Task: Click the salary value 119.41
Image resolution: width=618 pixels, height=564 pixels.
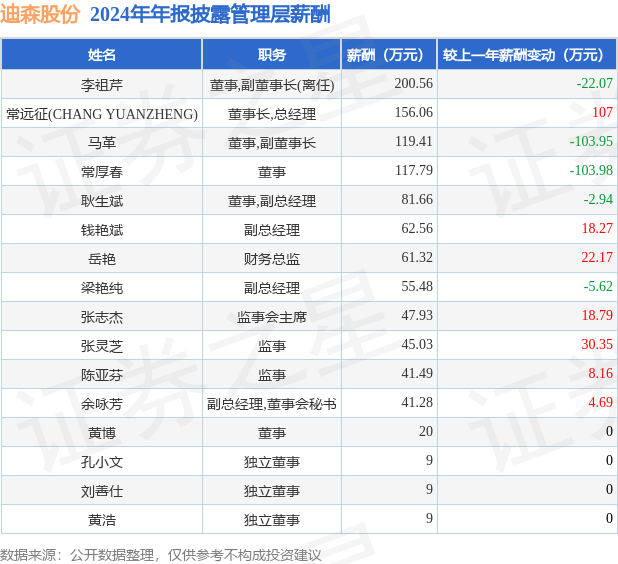Action: coord(413,141)
